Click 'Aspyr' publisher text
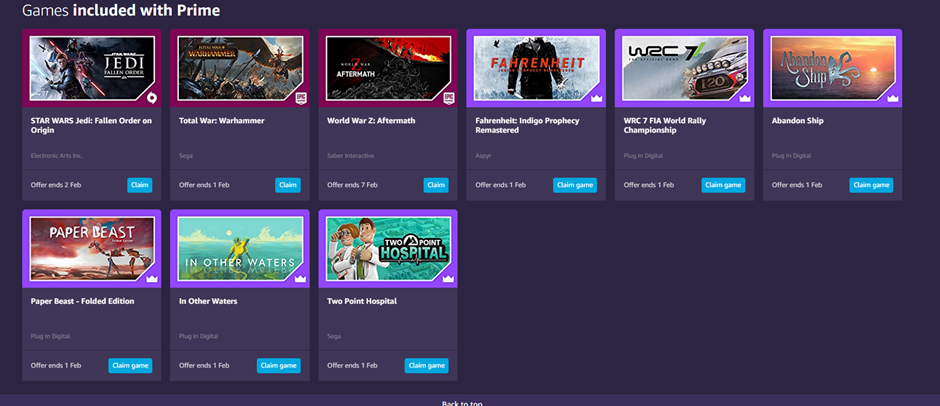Image resolution: width=940 pixels, height=406 pixels. (483, 156)
